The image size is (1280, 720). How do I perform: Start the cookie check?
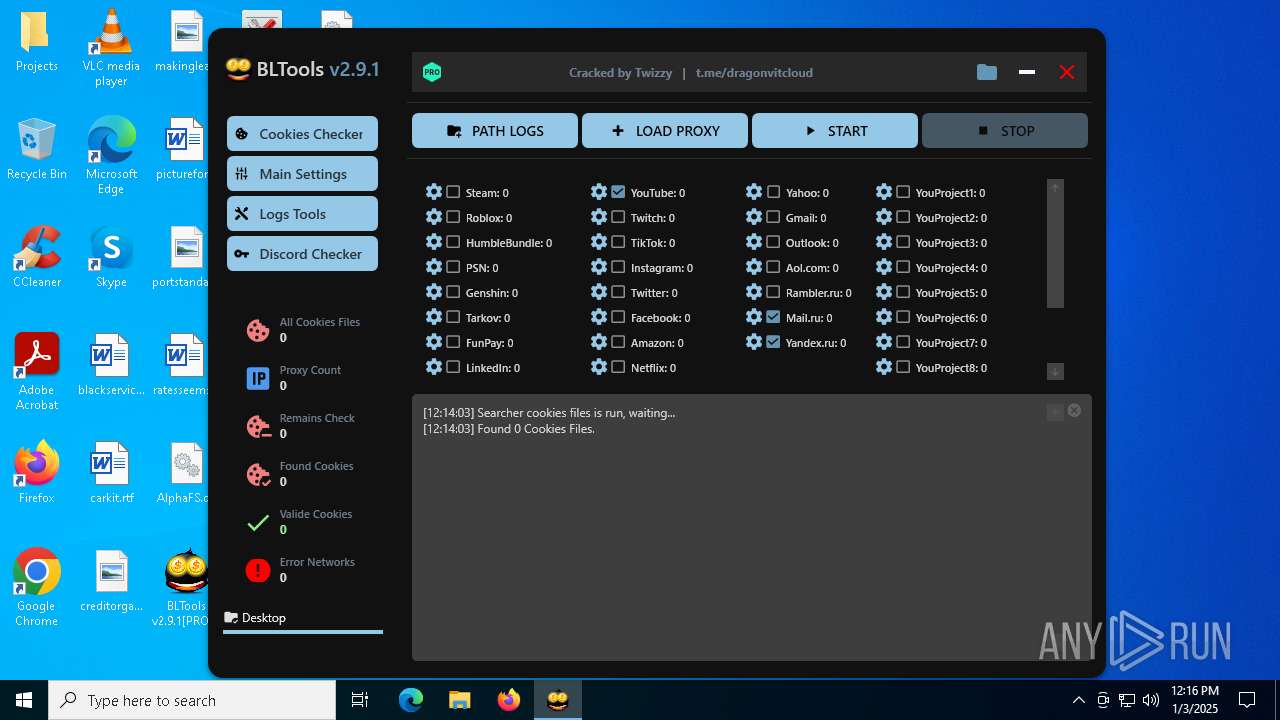[x=835, y=130]
